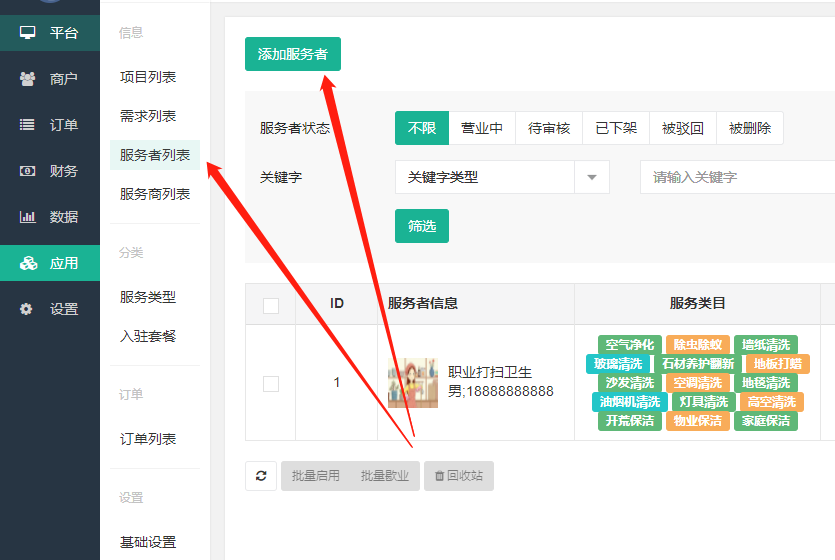Click the 应用 cubes icon
Viewport: 835px width, 560px height.
point(28,263)
